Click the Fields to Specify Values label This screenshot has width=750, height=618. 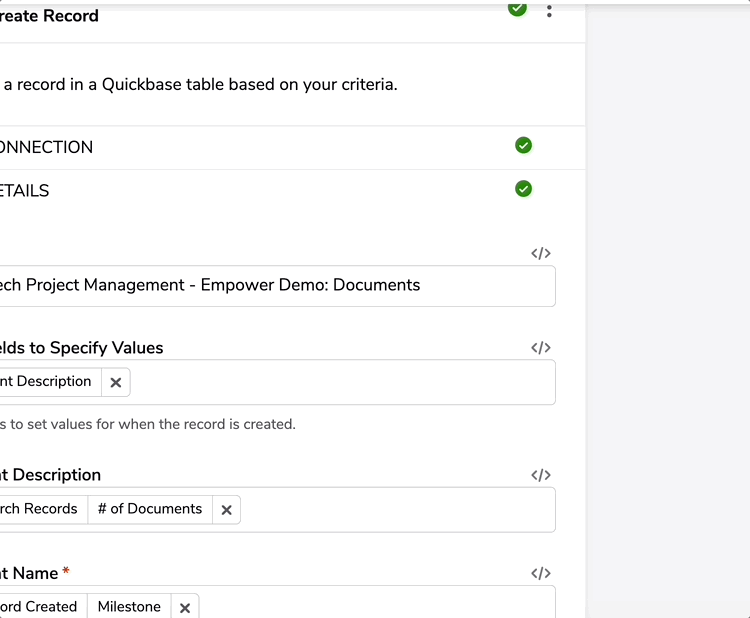(81, 348)
